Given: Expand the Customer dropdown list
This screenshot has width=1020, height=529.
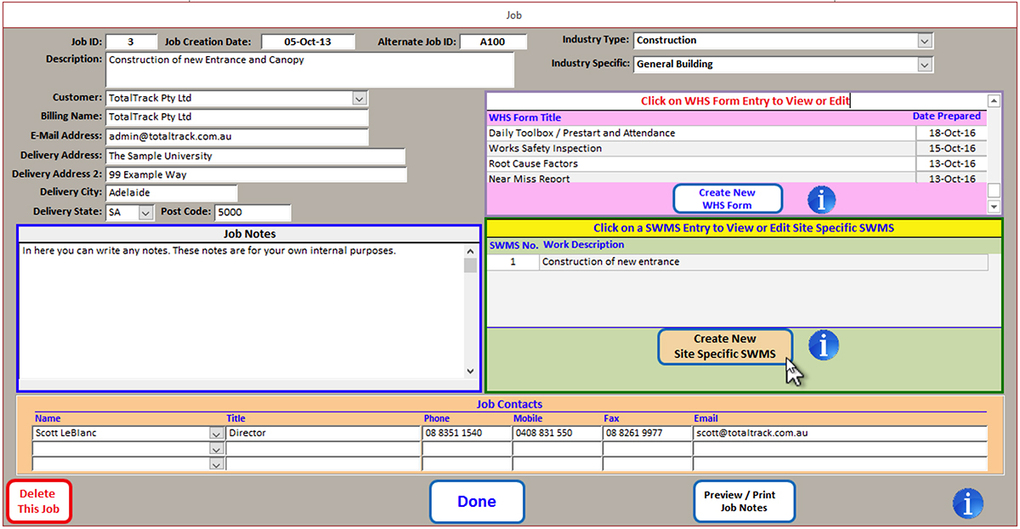Looking at the screenshot, I should point(359,99).
